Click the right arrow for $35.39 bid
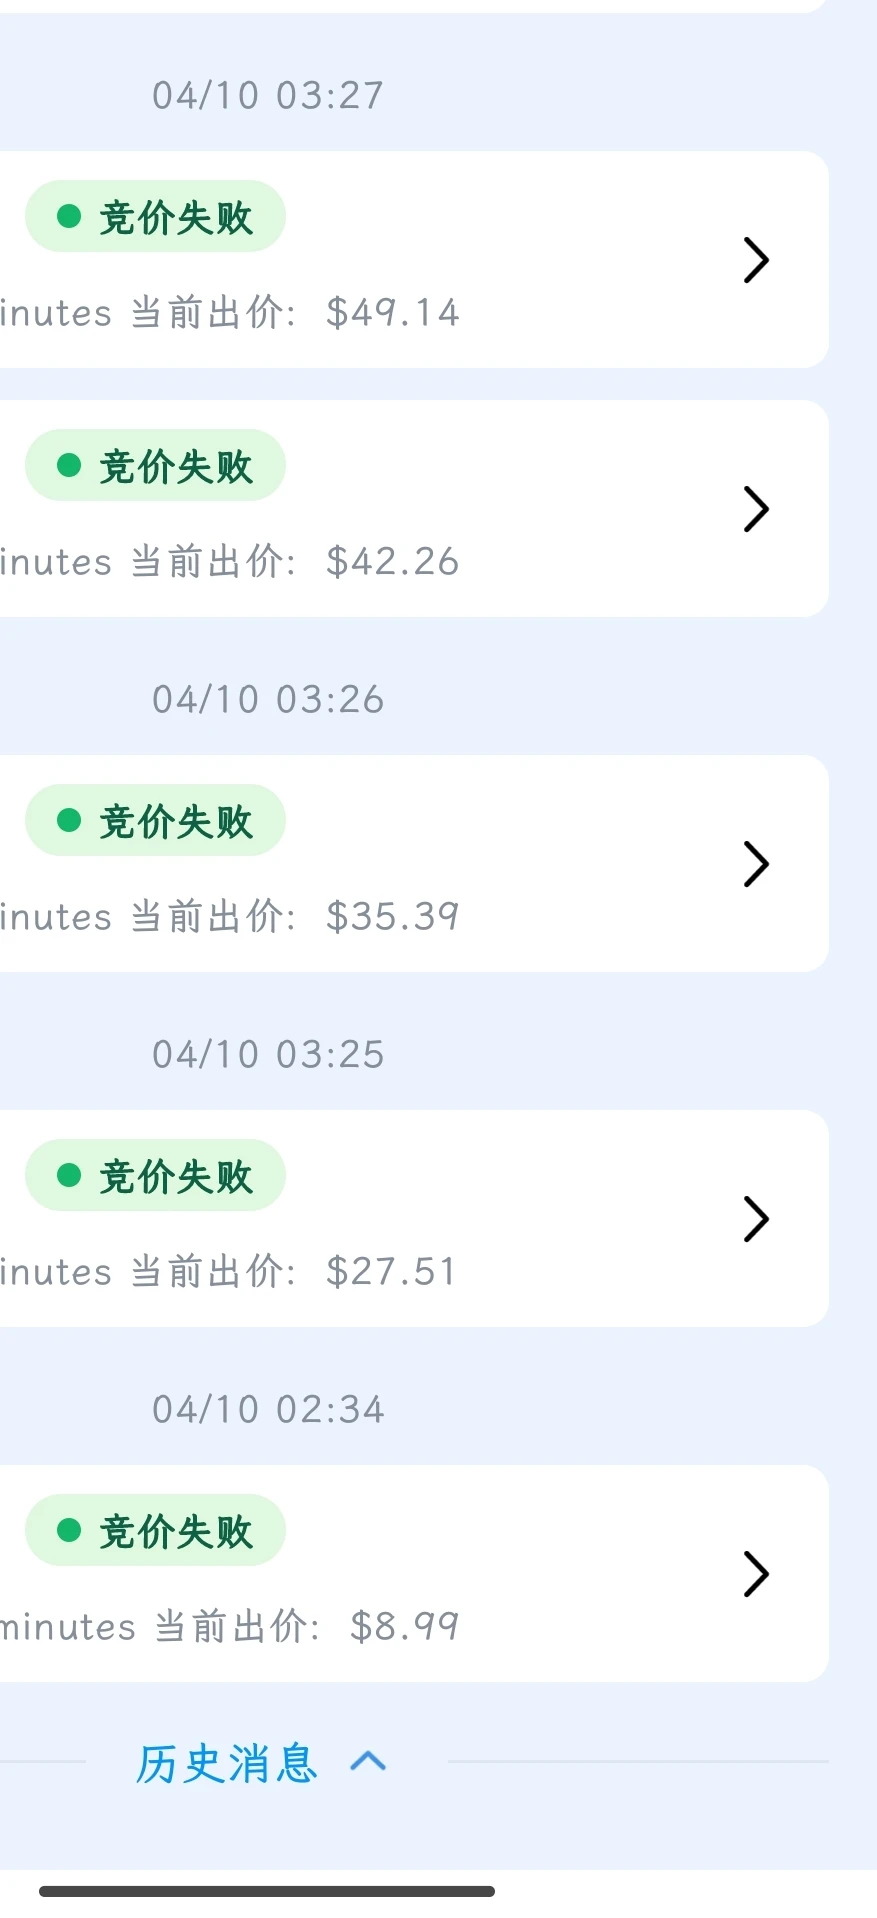The image size is (877, 1918). (x=756, y=864)
